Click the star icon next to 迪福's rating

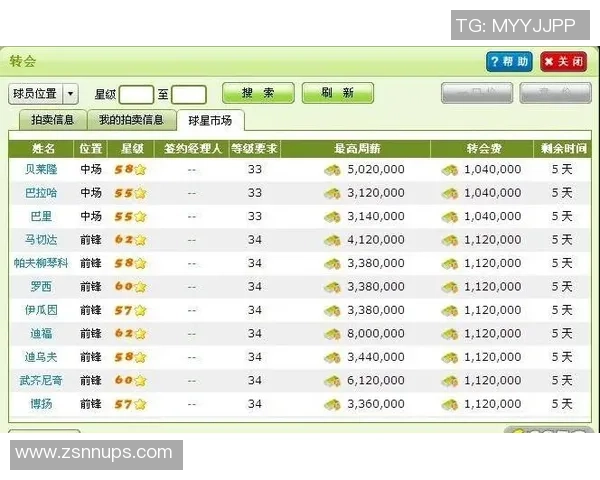(x=140, y=334)
